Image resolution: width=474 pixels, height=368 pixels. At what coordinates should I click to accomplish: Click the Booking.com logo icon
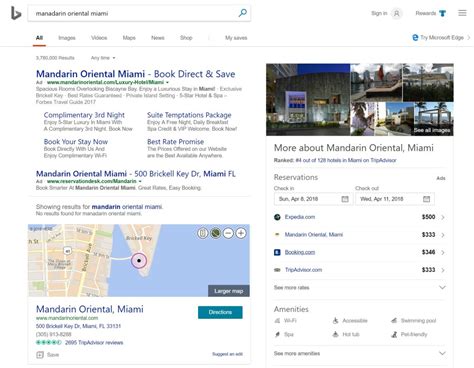[x=277, y=252]
